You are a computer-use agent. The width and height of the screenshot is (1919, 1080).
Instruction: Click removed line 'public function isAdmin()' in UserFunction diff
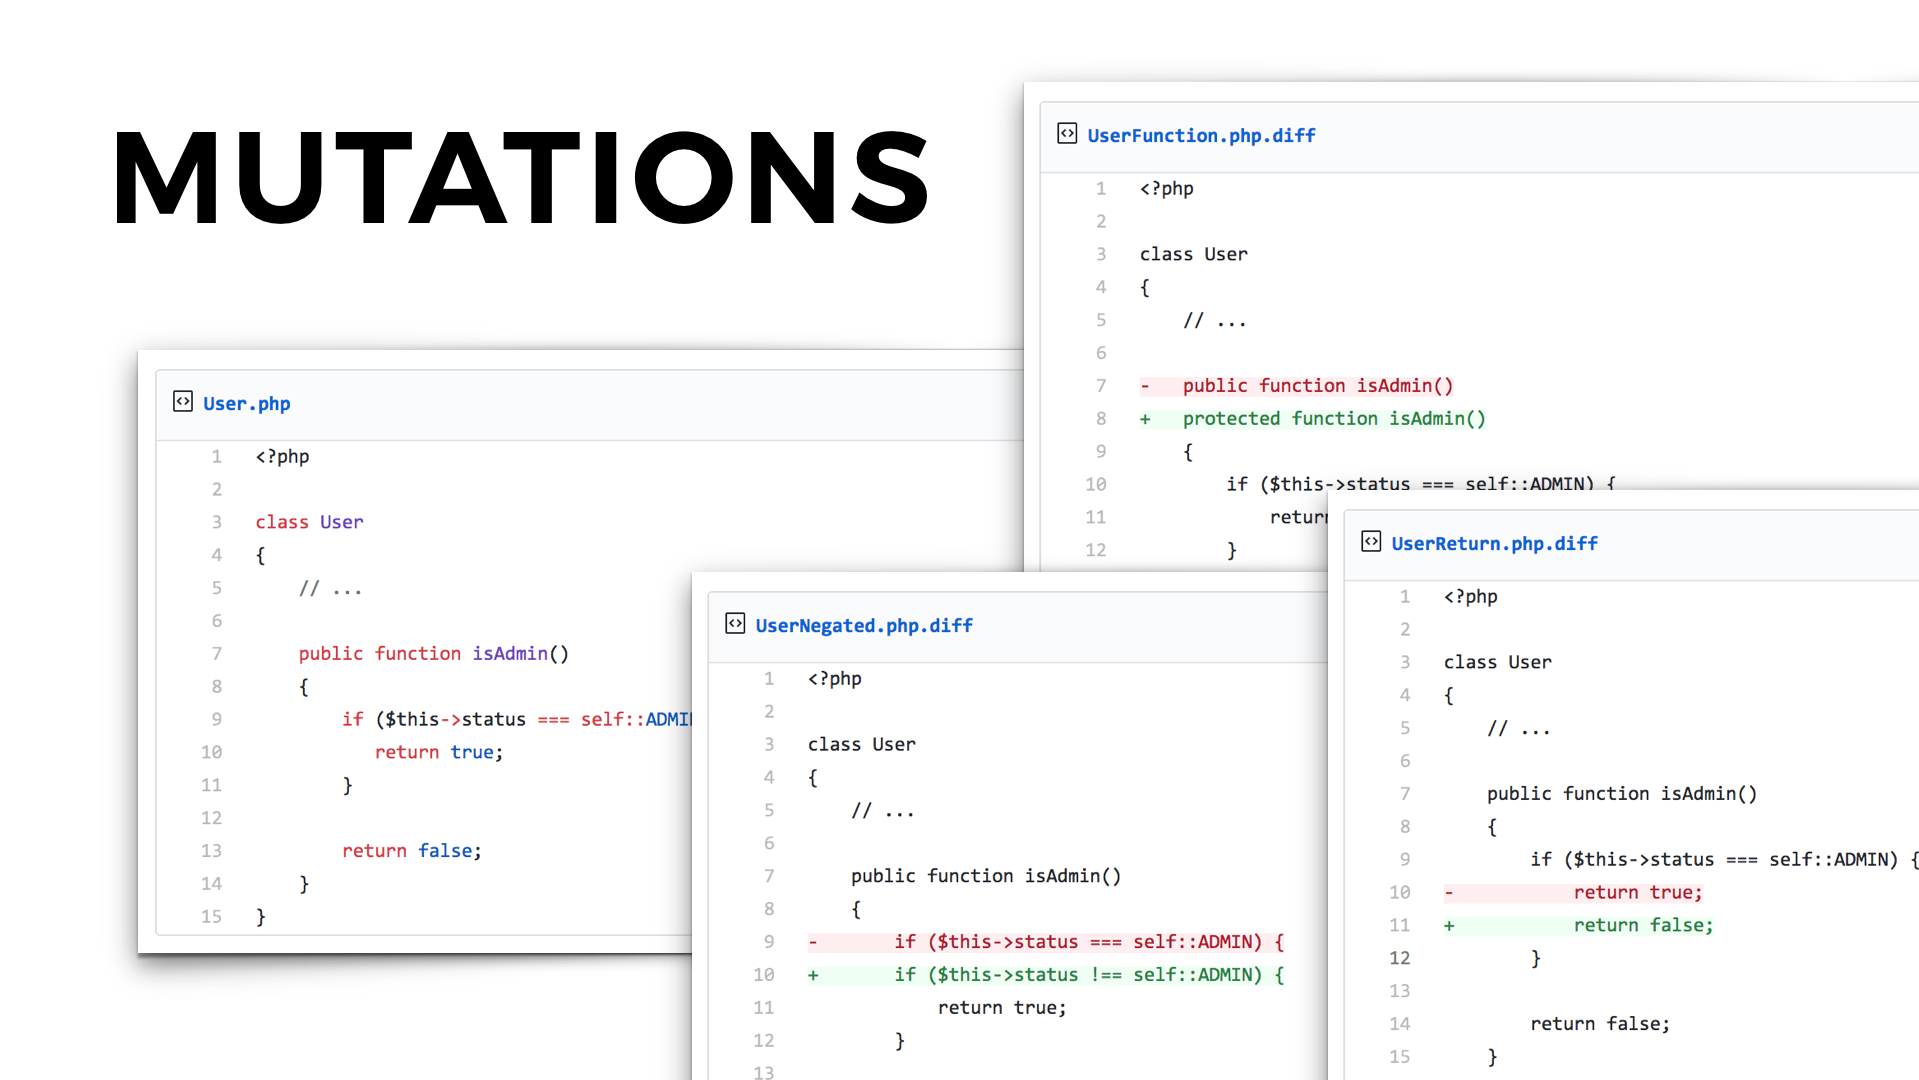click(1317, 386)
